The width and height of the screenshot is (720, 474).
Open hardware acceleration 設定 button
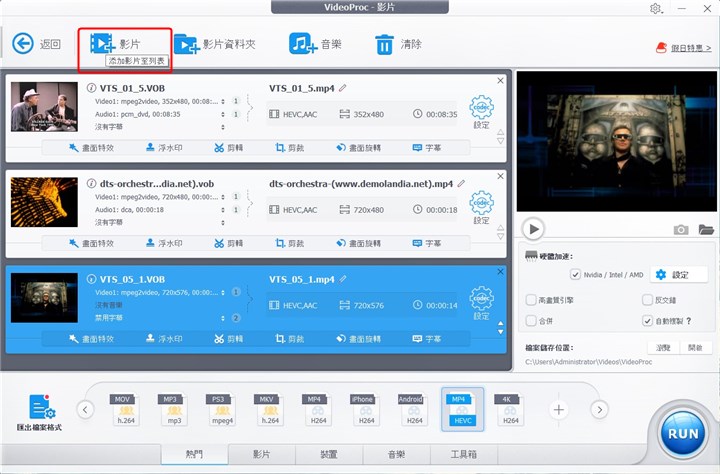tap(679, 275)
